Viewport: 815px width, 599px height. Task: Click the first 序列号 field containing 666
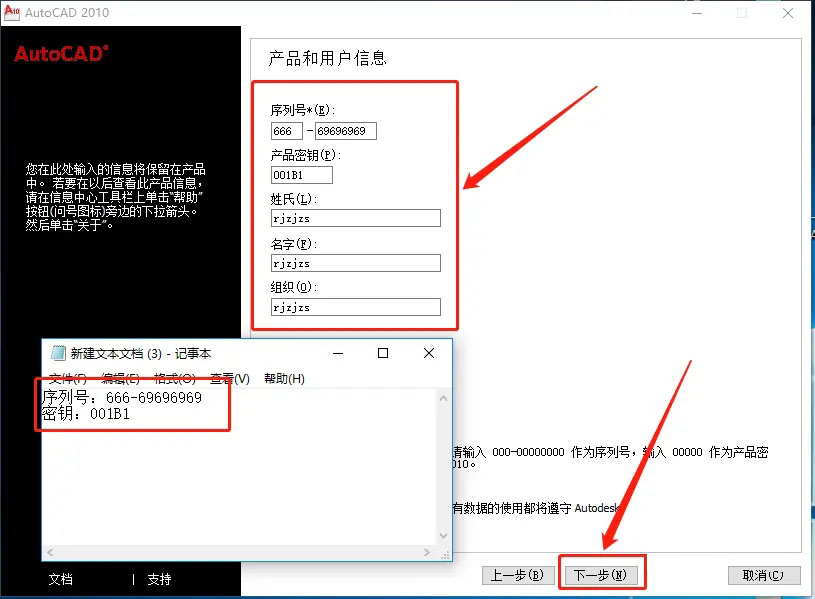click(287, 131)
